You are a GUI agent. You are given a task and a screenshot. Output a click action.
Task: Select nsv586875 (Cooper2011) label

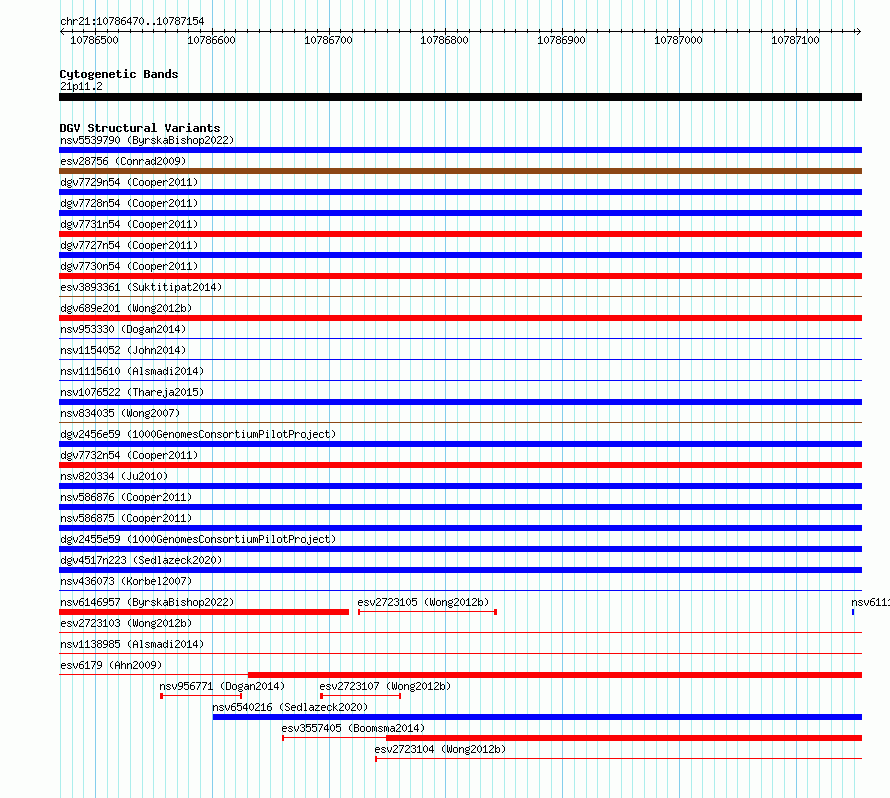point(126,518)
